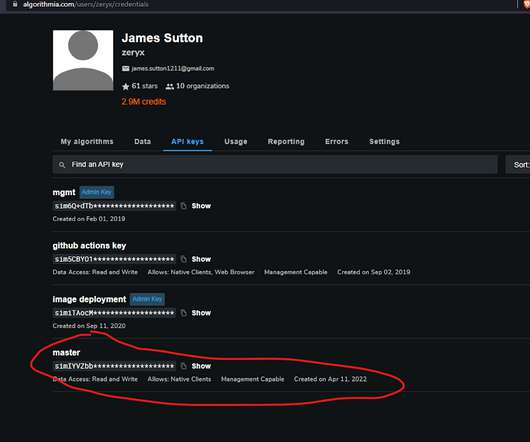Click 'Created on Sep 02, 2019' text
530x442 pixels.
pos(374,272)
